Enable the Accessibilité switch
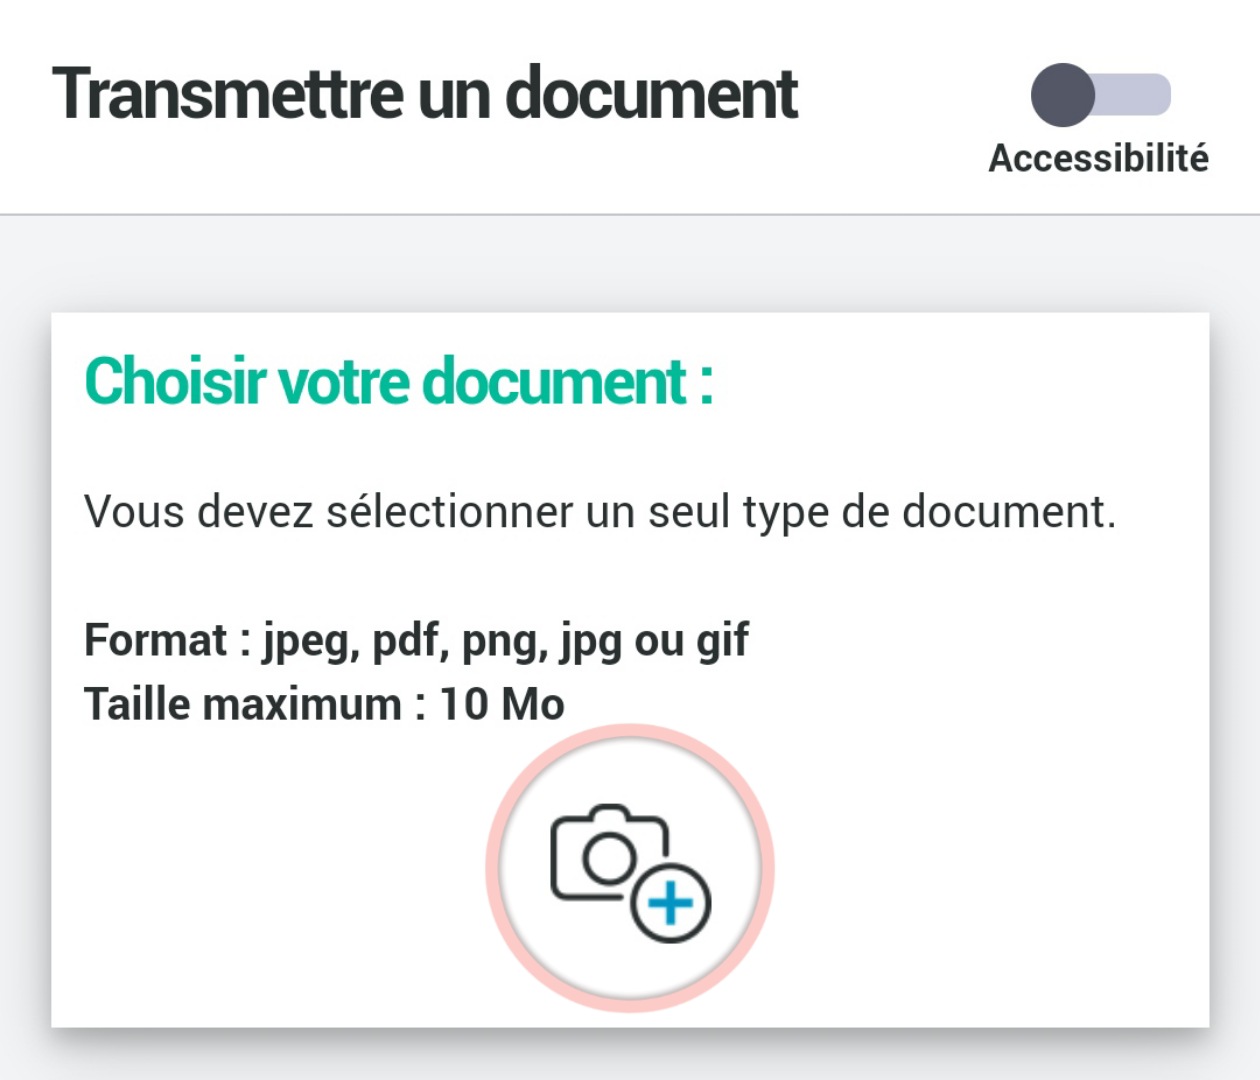Screen dimensions: 1260x1080 (x=1100, y=95)
